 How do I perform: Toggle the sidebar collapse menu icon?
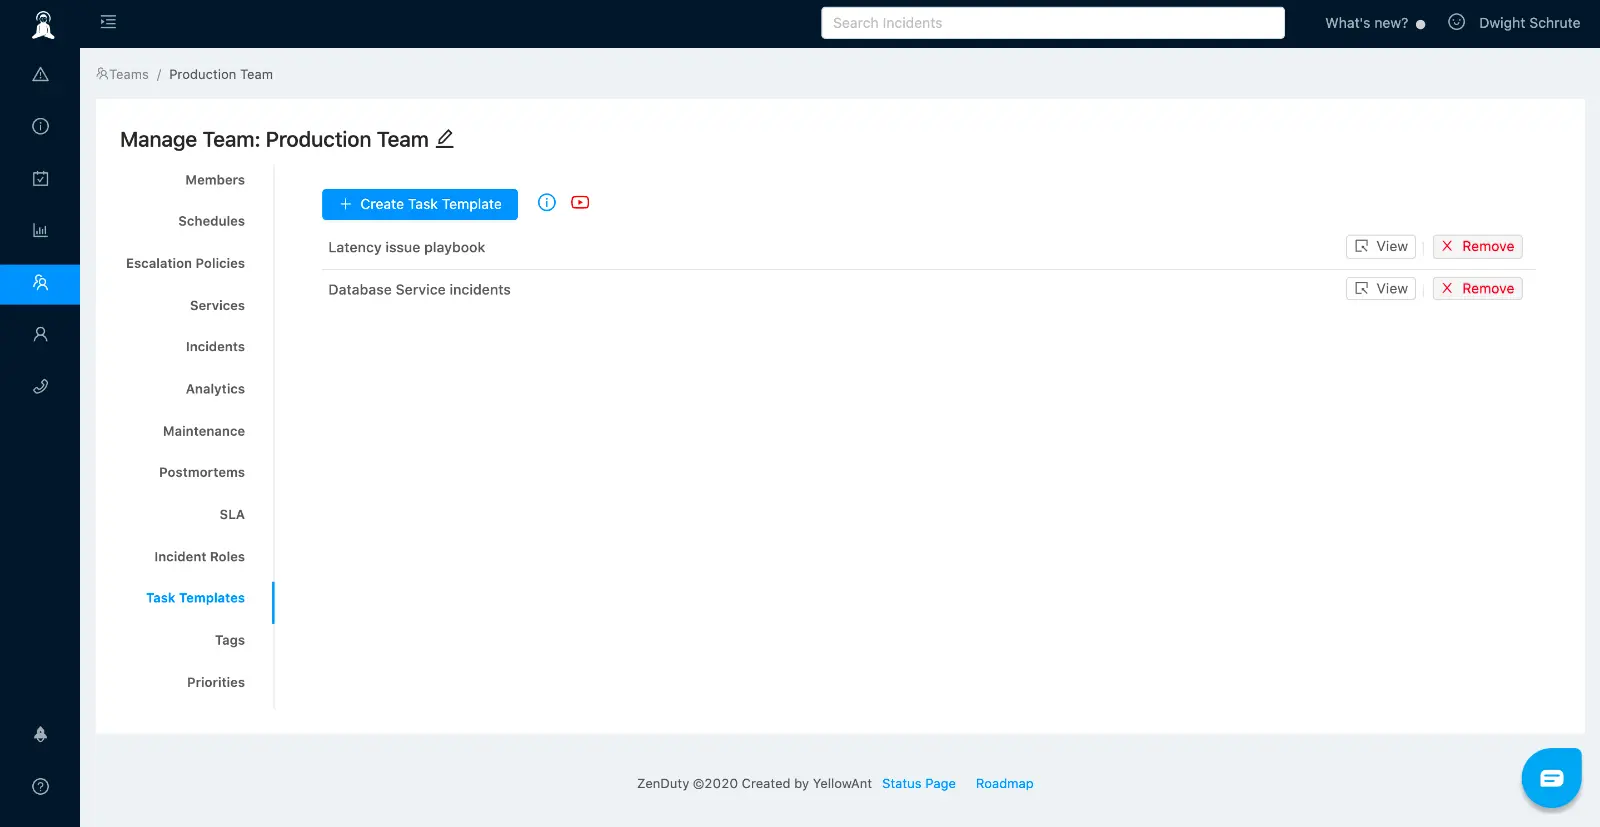click(x=108, y=22)
